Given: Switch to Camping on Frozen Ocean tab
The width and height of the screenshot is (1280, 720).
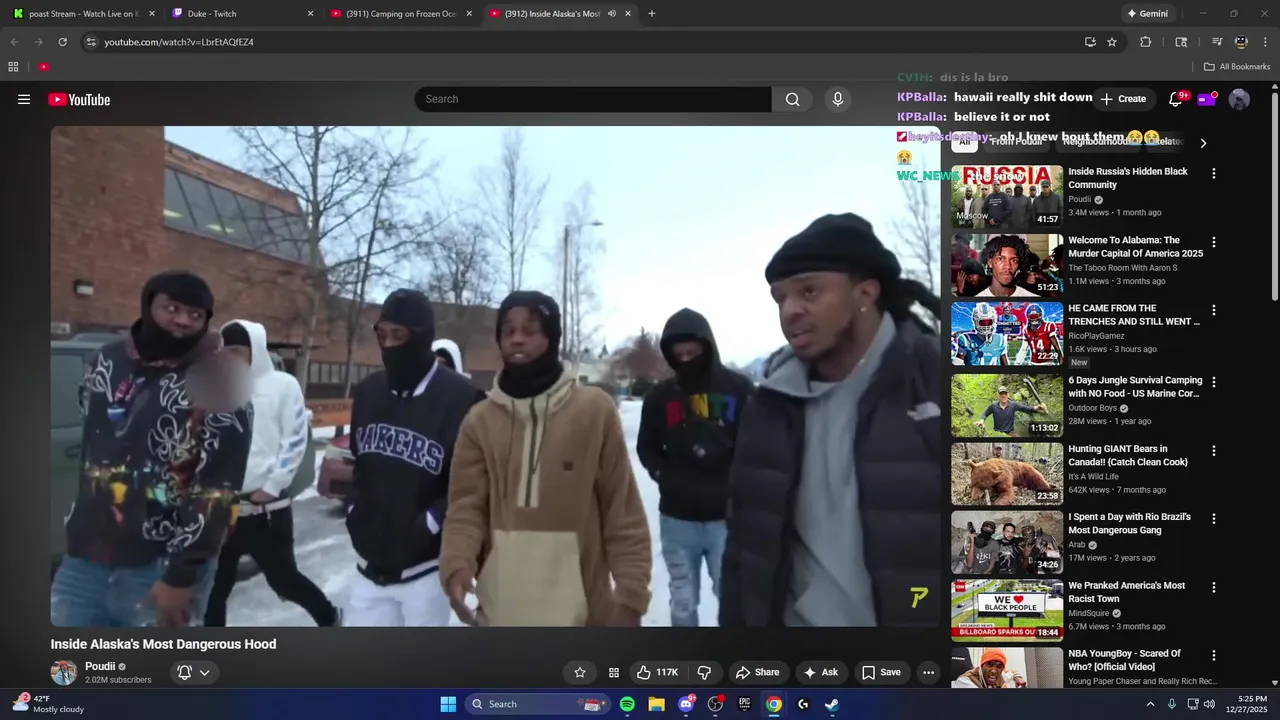Looking at the screenshot, I should tap(401, 14).
